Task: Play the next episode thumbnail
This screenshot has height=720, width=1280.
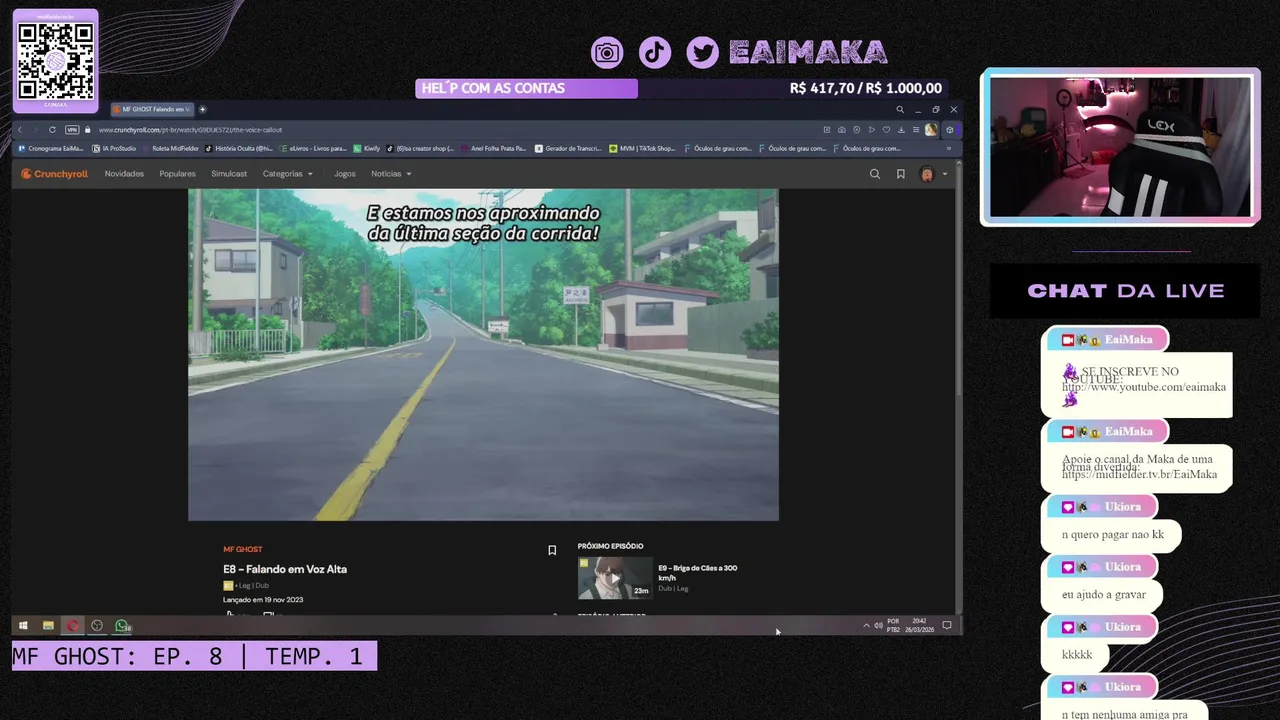Action: (614, 578)
